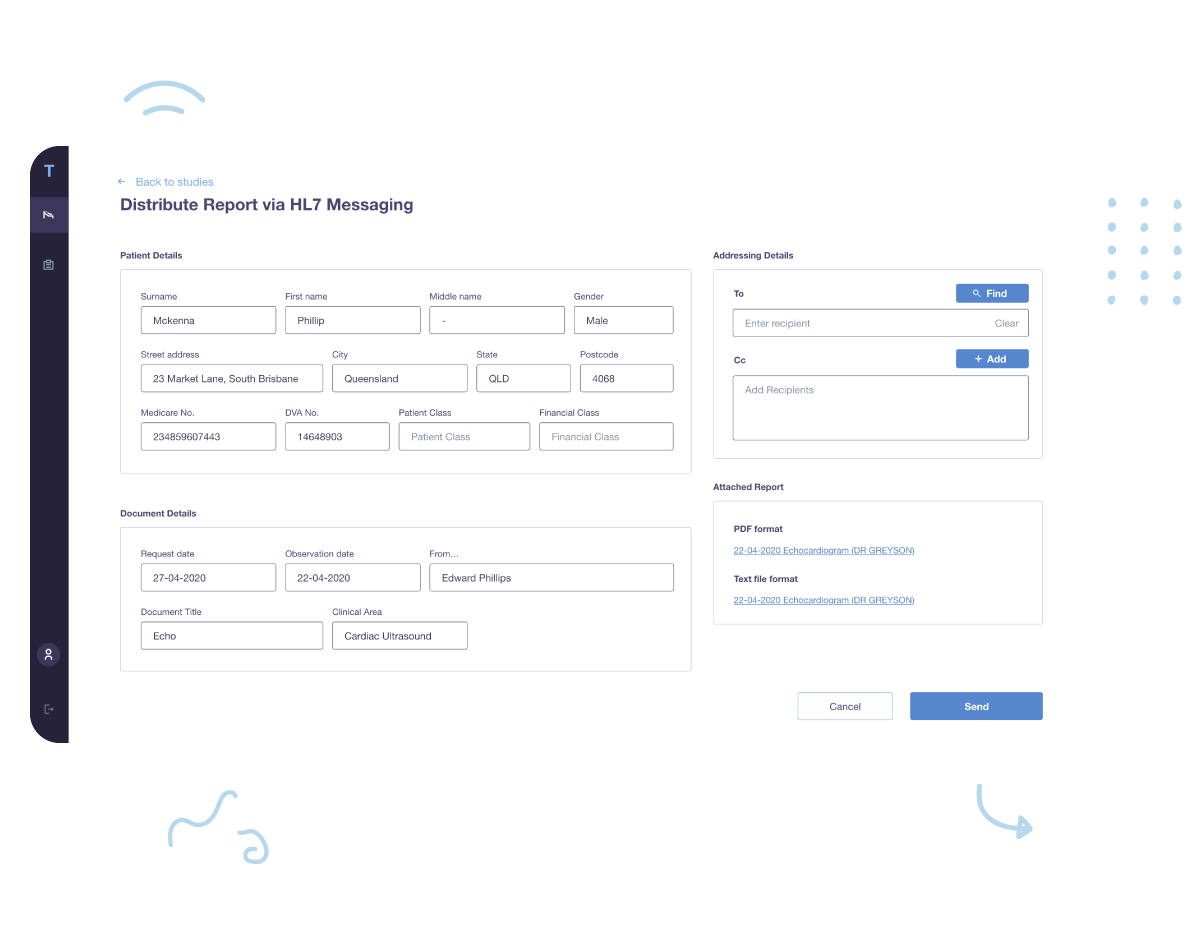Click the Distribute Report via HL7 Messaging heading
The width and height of the screenshot is (1200, 952).
point(266,205)
